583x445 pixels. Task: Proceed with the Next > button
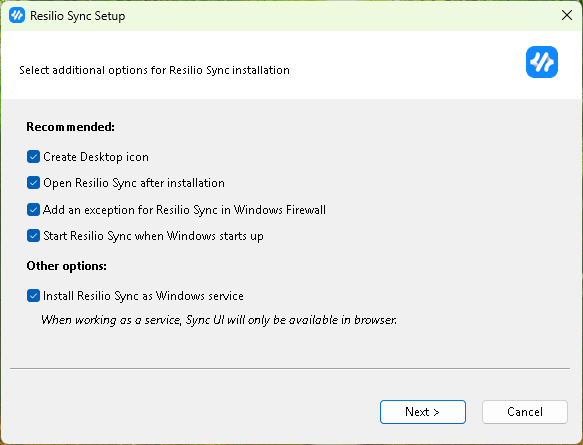[423, 412]
